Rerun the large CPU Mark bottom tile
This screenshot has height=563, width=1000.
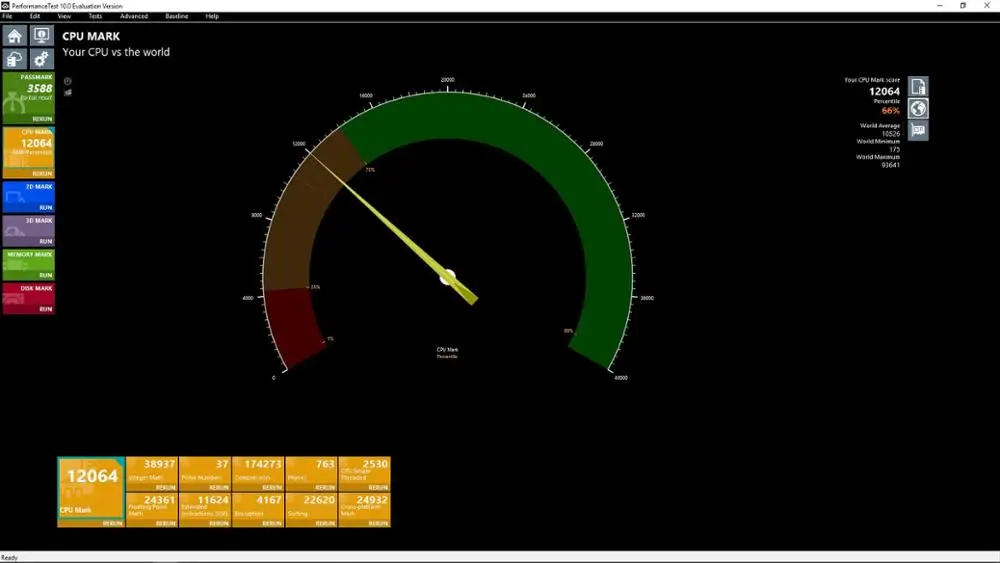tap(112, 523)
